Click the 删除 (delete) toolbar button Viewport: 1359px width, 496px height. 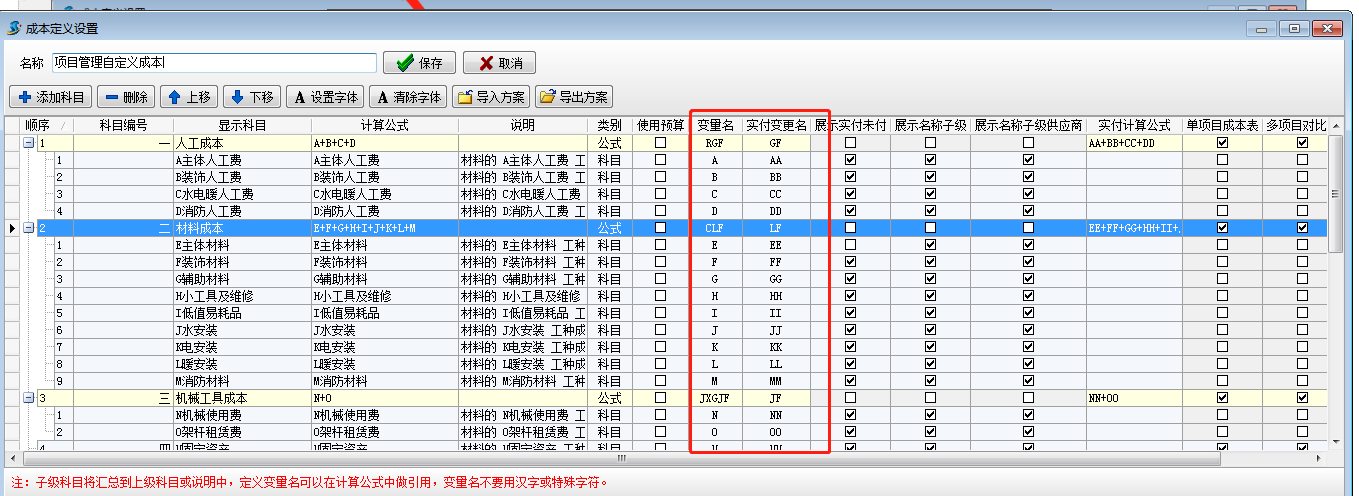(x=127, y=97)
